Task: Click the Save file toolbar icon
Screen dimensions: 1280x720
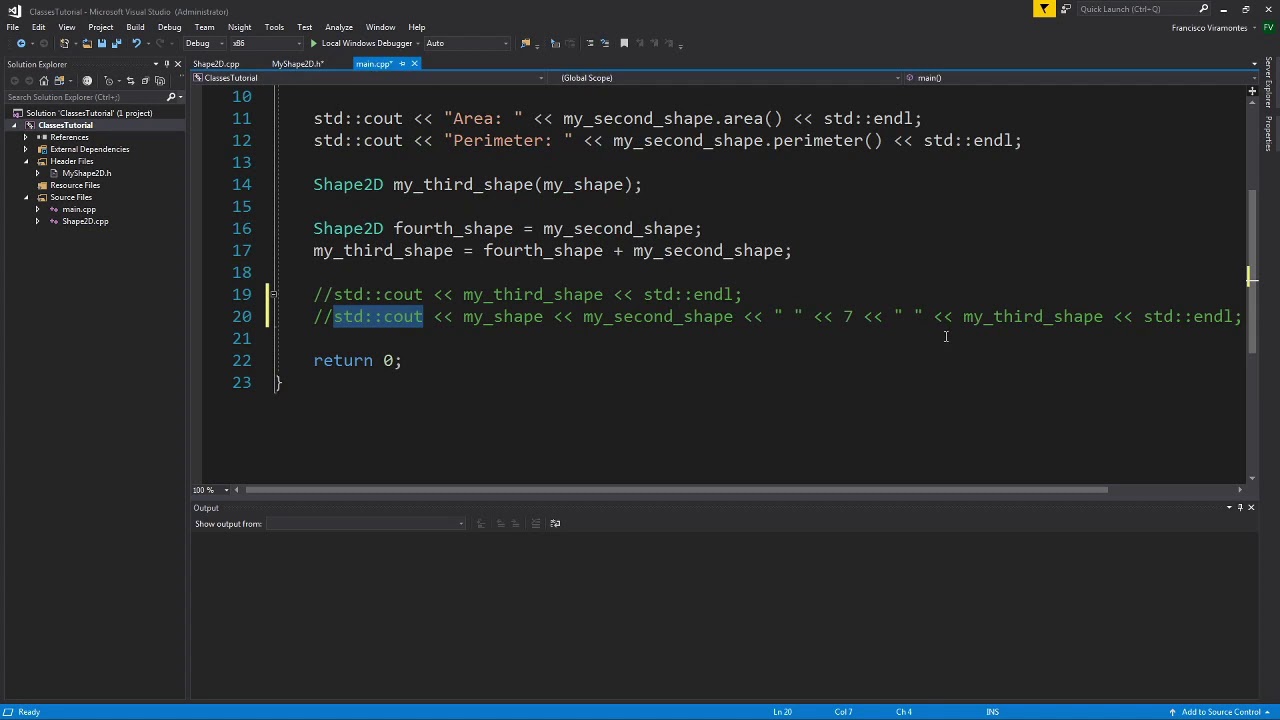Action: pyautogui.click(x=101, y=43)
